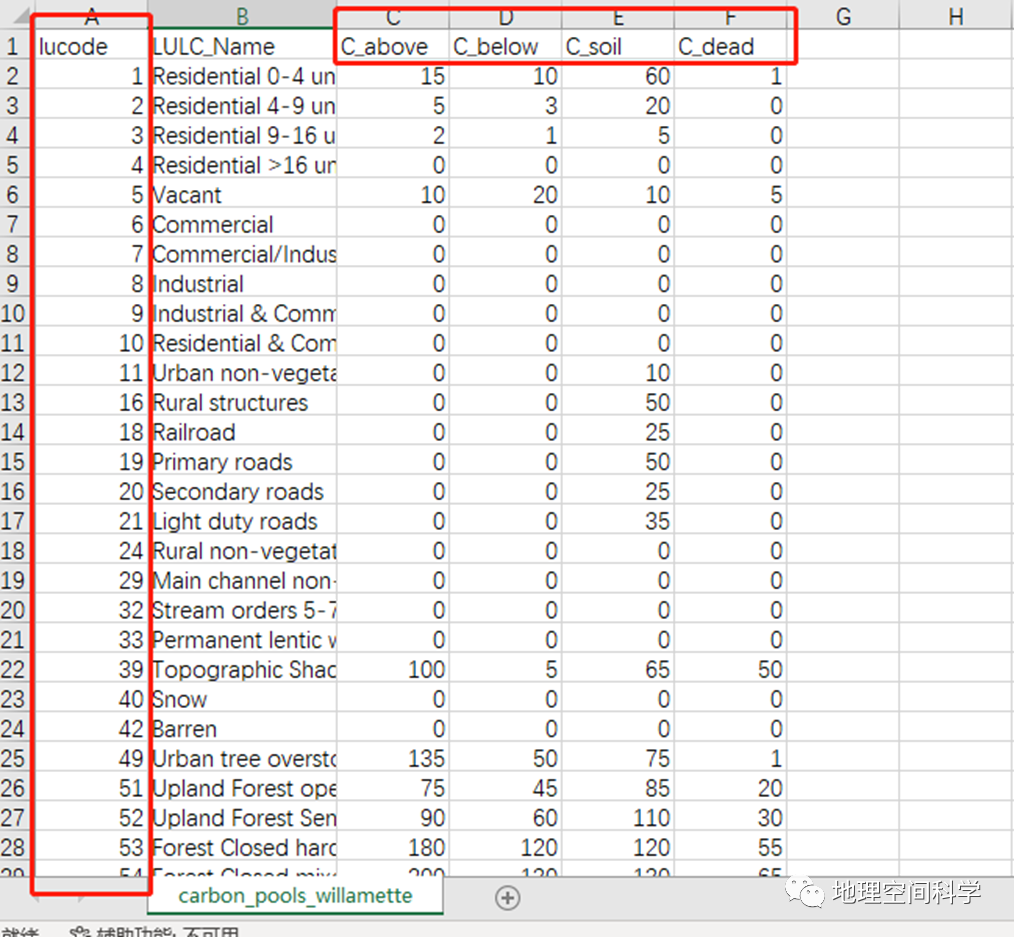
Task: Select lucode value 16 in row 13
Action: pyautogui.click(x=91, y=402)
